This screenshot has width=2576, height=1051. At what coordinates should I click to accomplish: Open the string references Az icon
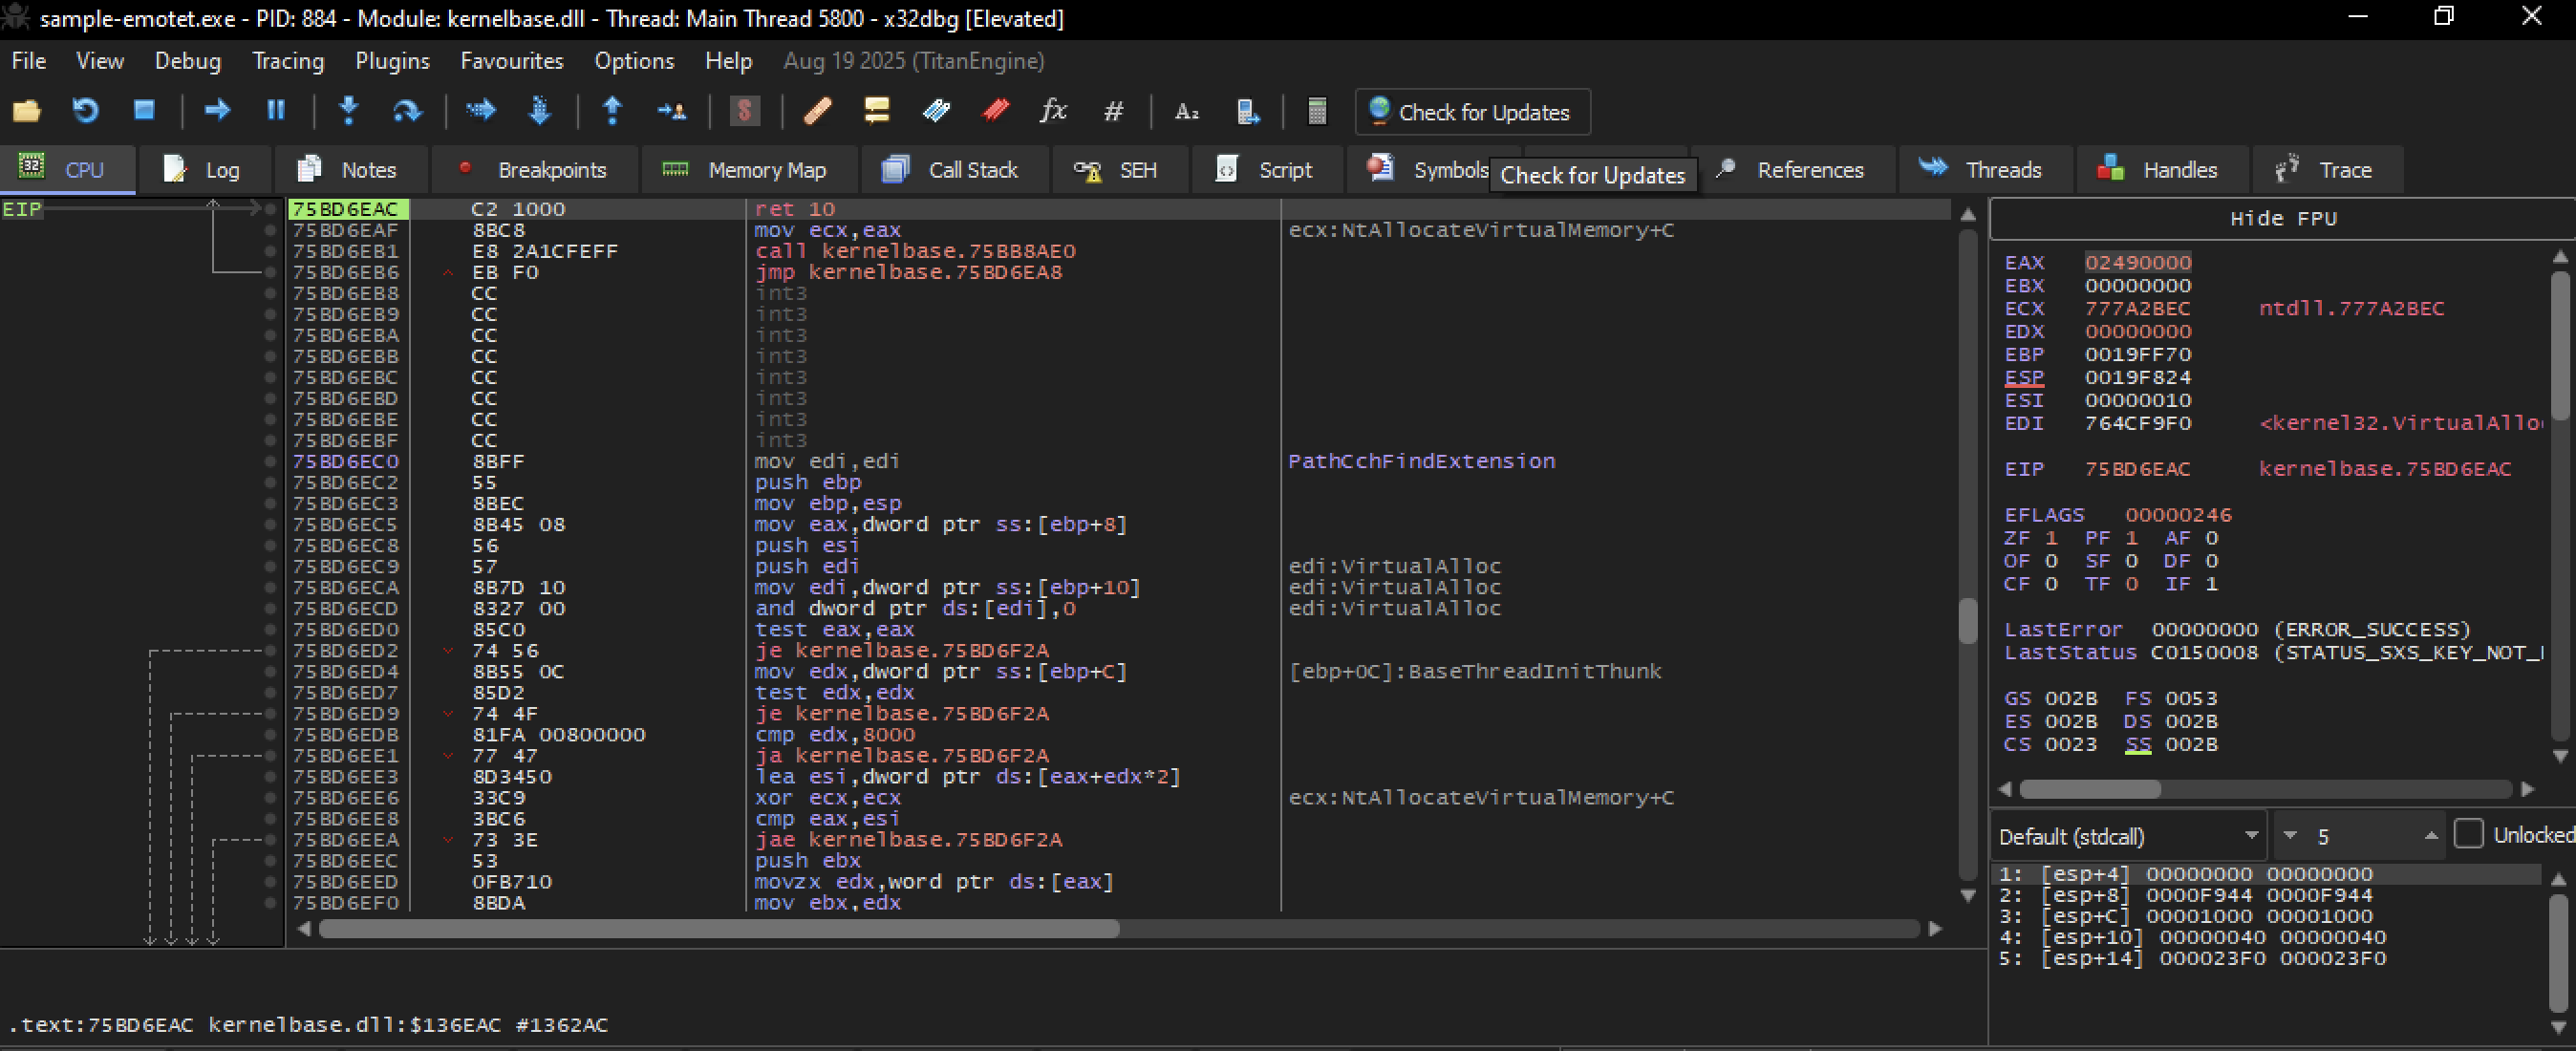tap(1187, 111)
